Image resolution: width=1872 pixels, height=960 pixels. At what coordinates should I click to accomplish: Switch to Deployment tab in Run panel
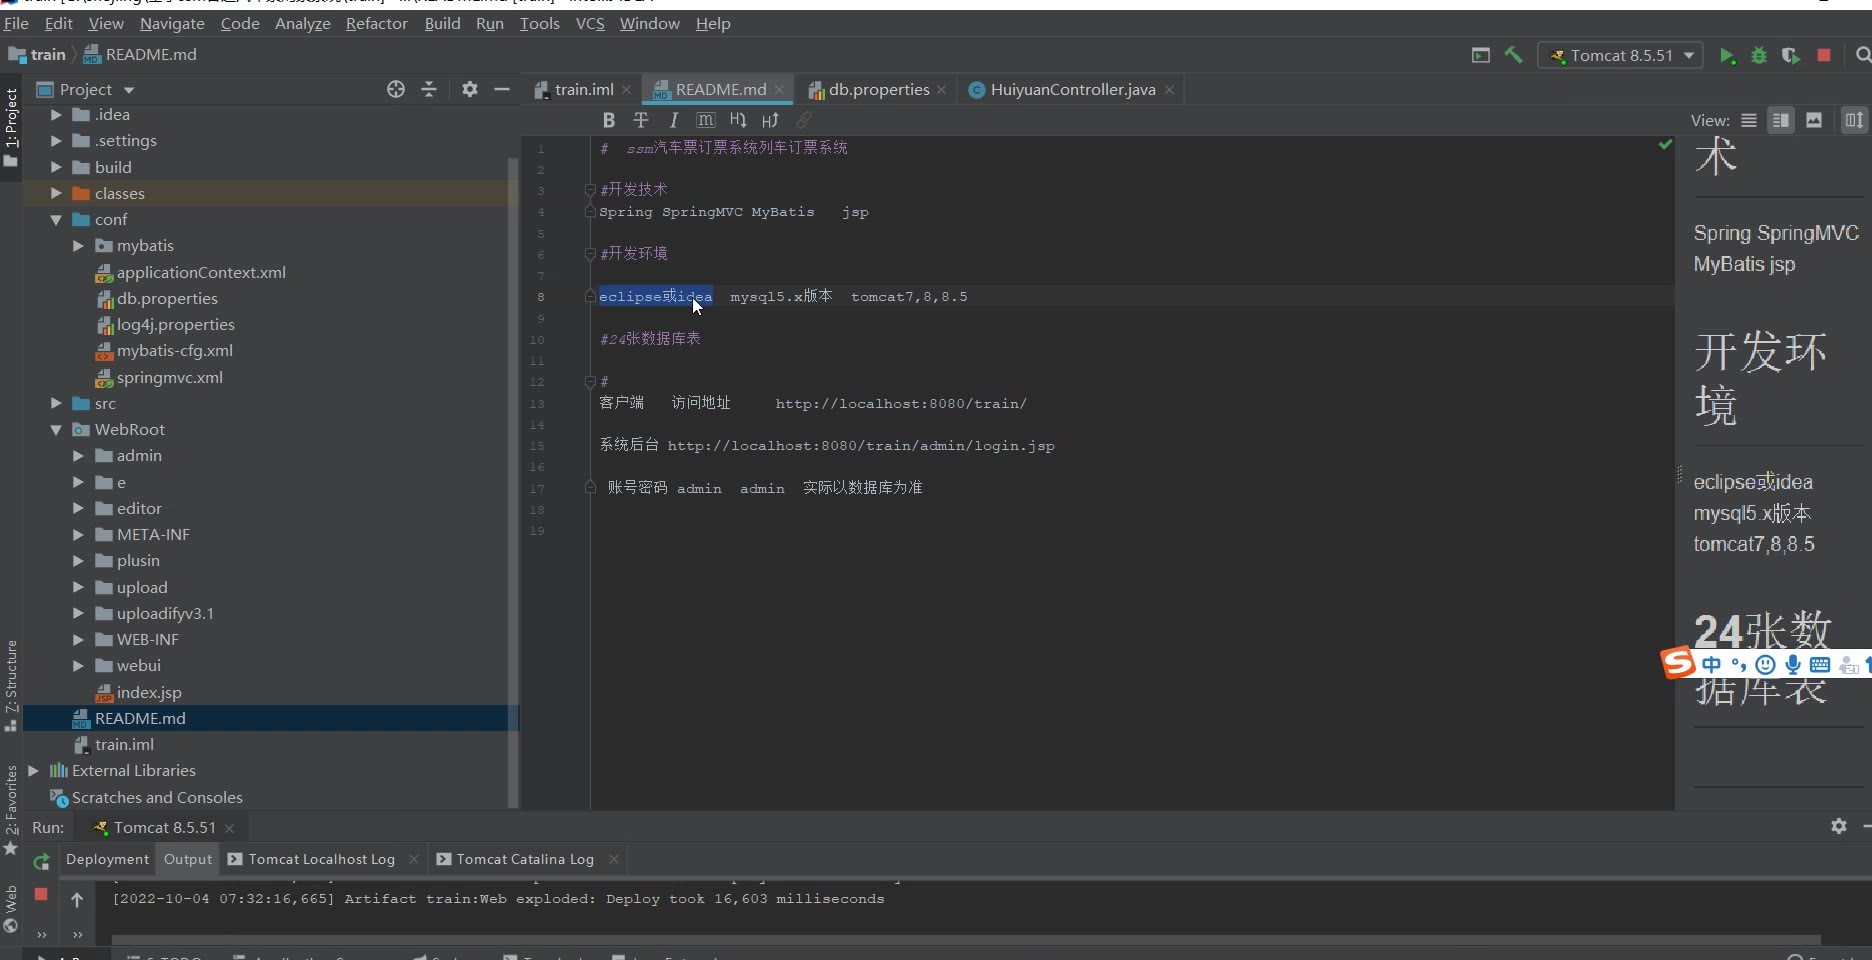click(x=107, y=859)
